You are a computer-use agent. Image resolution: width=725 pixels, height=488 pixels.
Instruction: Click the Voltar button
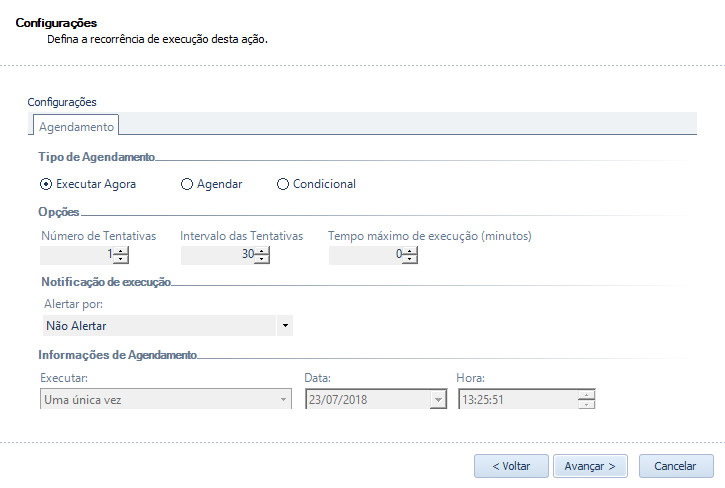click(x=511, y=466)
